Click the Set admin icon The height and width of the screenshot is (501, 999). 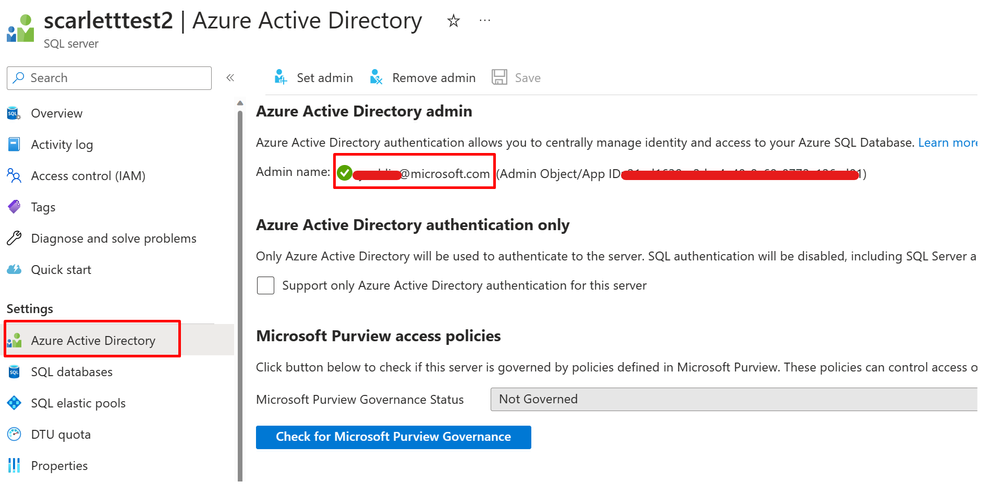(x=280, y=78)
